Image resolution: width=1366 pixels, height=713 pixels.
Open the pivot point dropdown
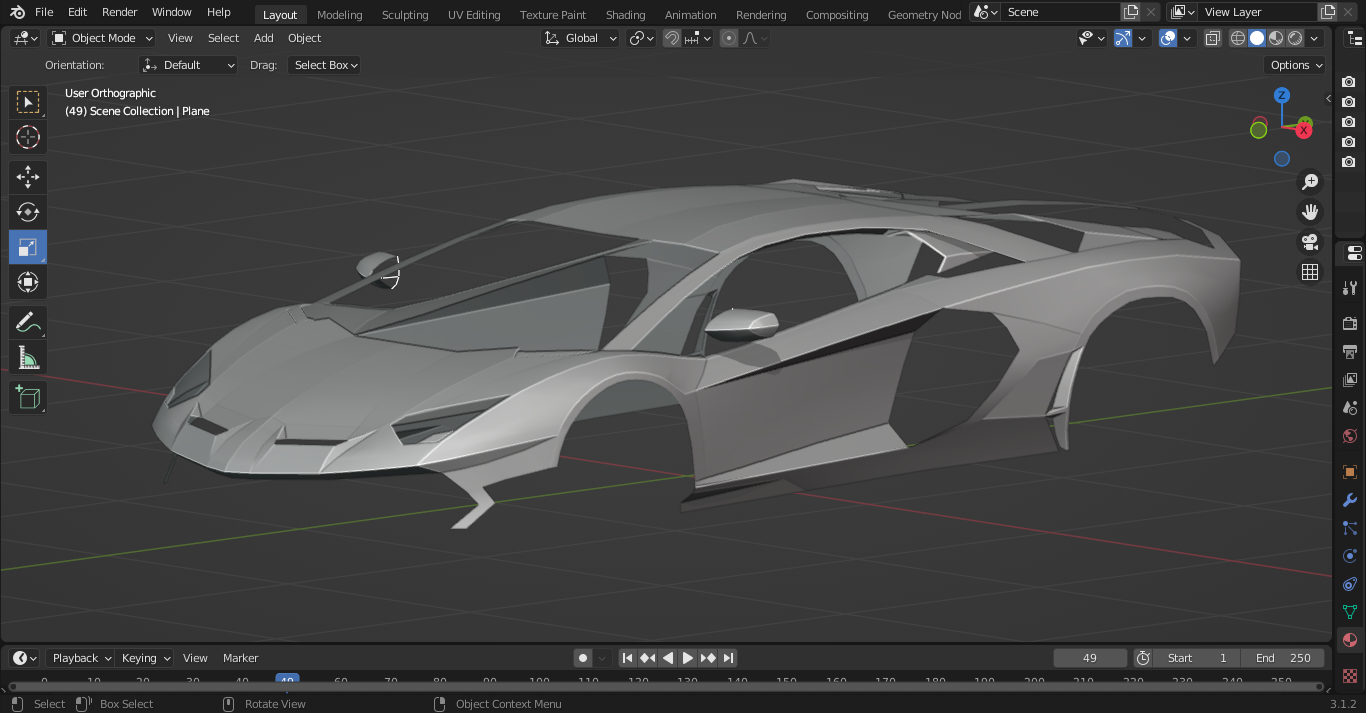(641, 38)
